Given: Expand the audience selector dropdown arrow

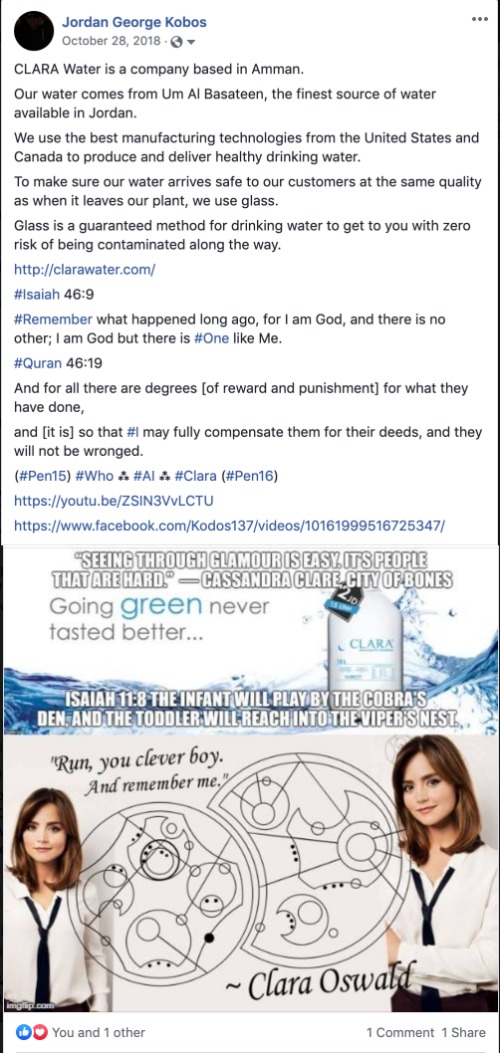Looking at the screenshot, I should (191, 42).
